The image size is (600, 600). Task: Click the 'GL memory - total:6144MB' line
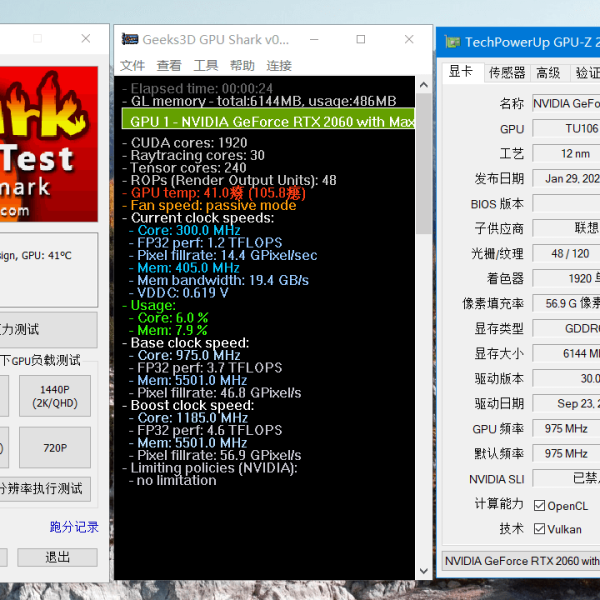[259, 101]
